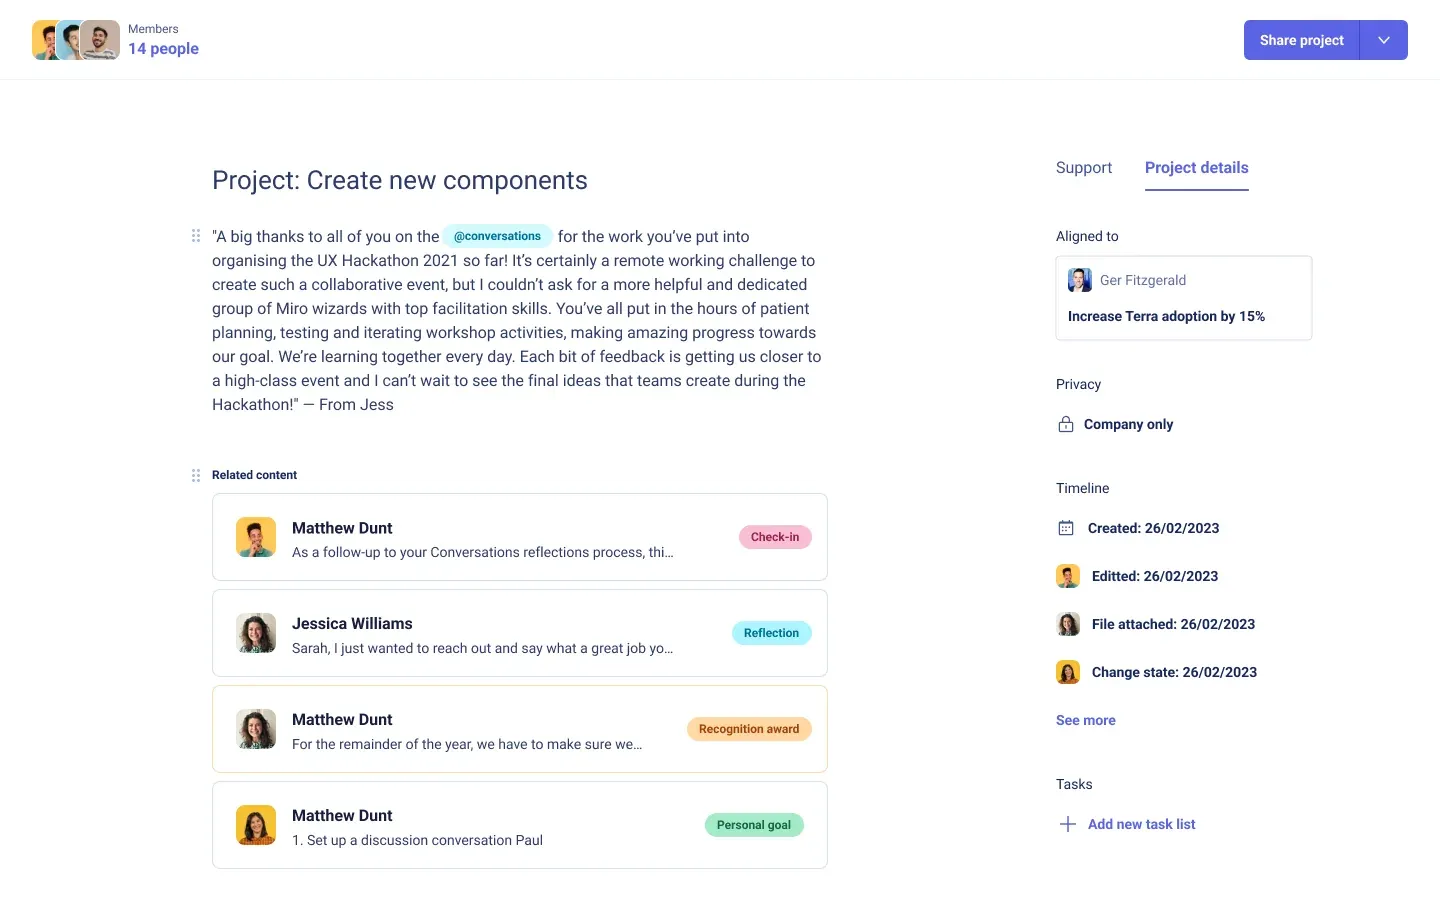The width and height of the screenshot is (1440, 900).
Task: Switch to the Support tab
Action: click(x=1084, y=168)
